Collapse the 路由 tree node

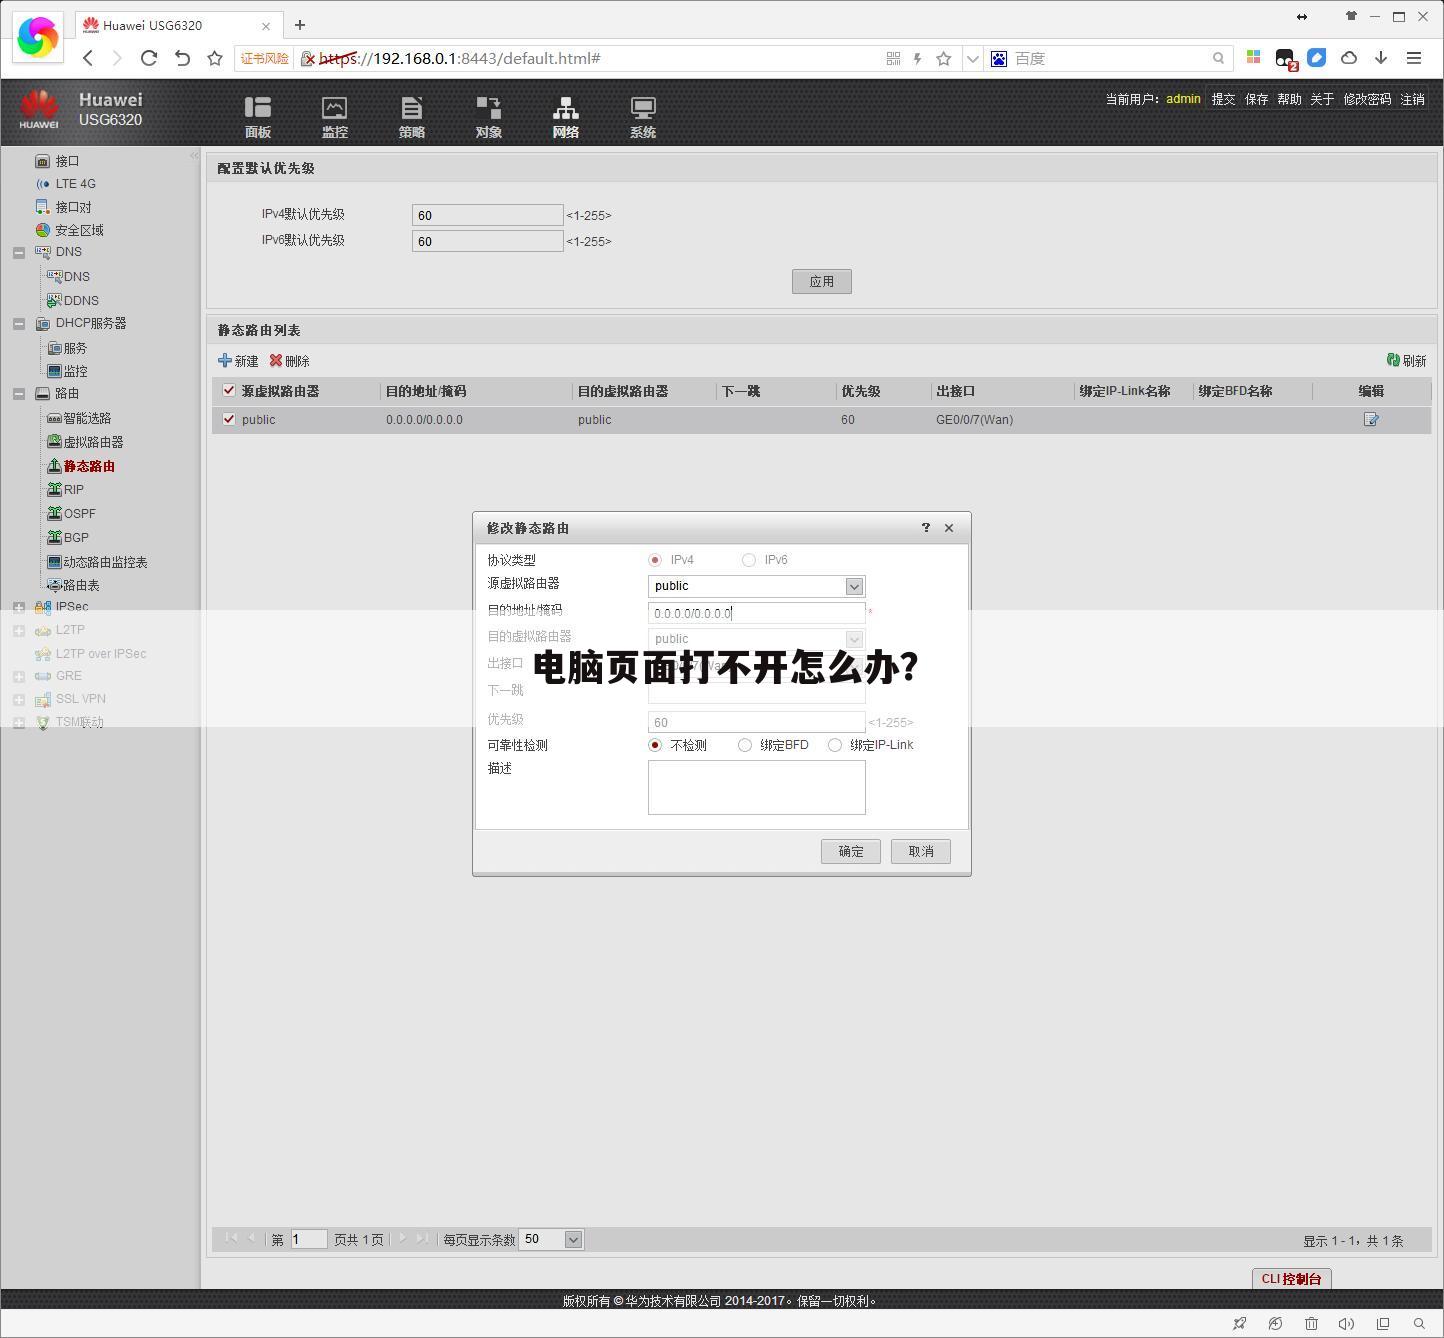pyautogui.click(x=19, y=394)
